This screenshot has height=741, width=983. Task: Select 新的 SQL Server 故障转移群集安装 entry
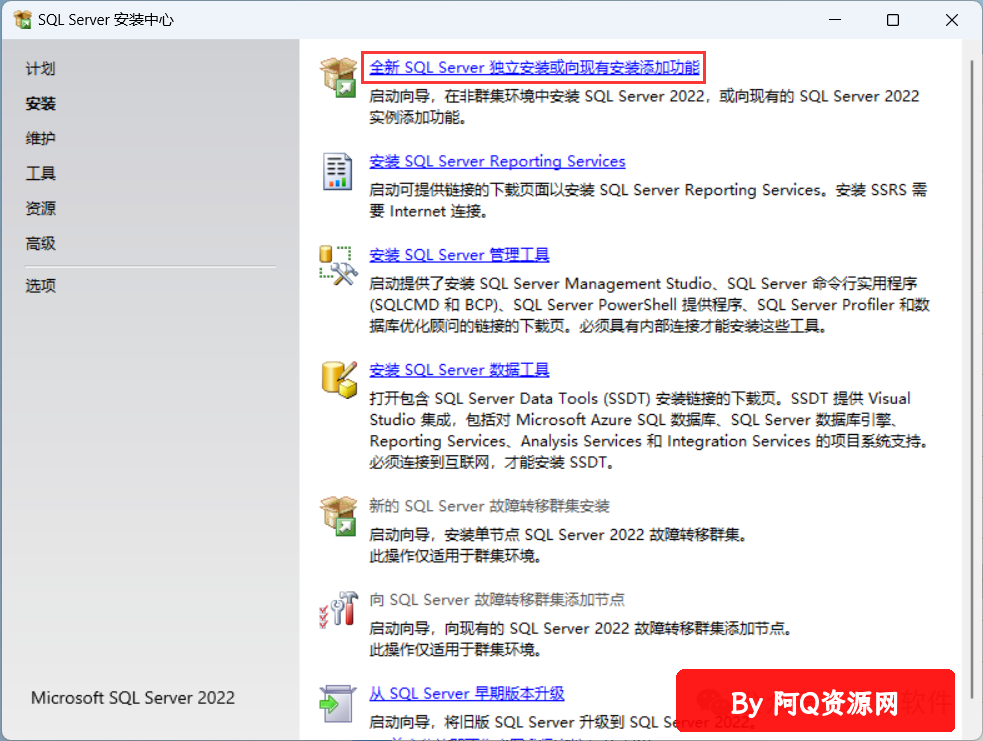[x=489, y=506]
